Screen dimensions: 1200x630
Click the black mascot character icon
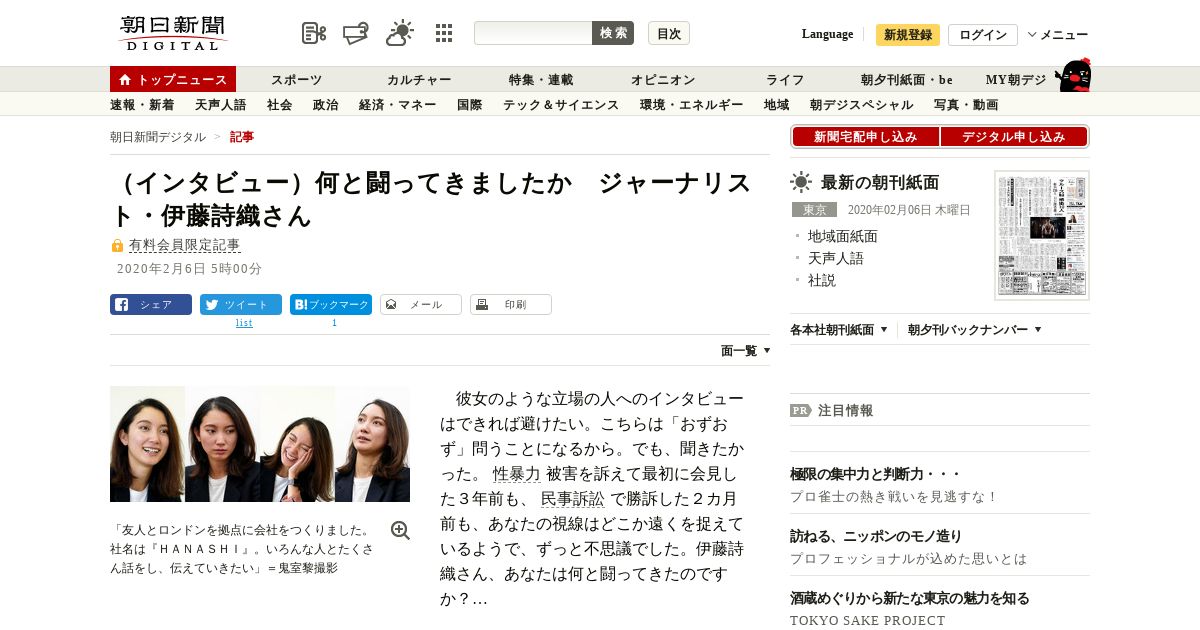click(x=1074, y=75)
